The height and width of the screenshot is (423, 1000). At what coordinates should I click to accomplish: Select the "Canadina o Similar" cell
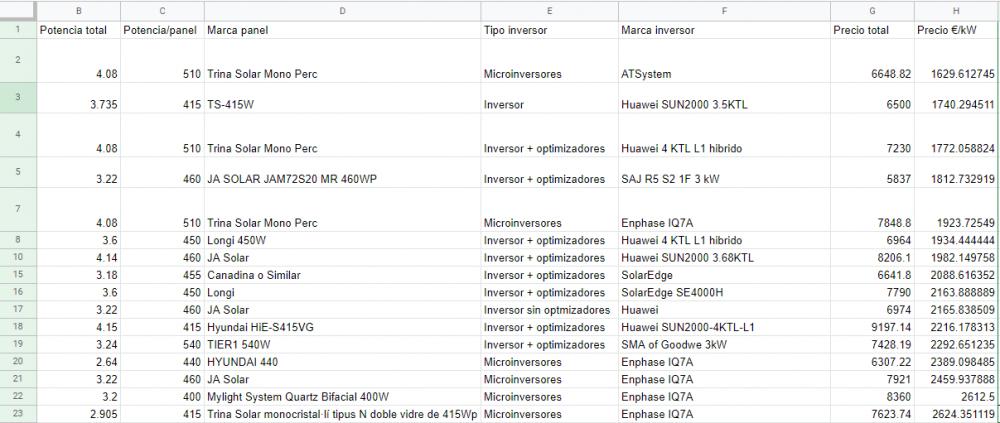pyautogui.click(x=342, y=275)
